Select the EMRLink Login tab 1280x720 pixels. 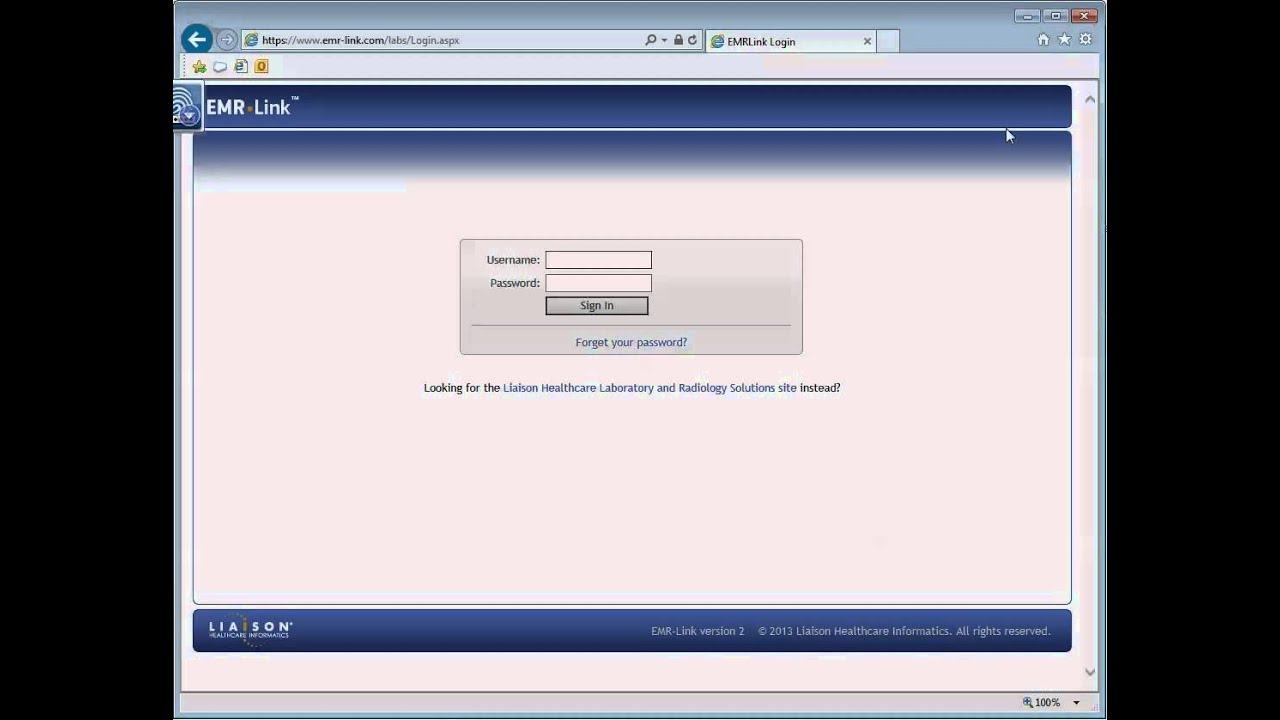[x=790, y=41]
